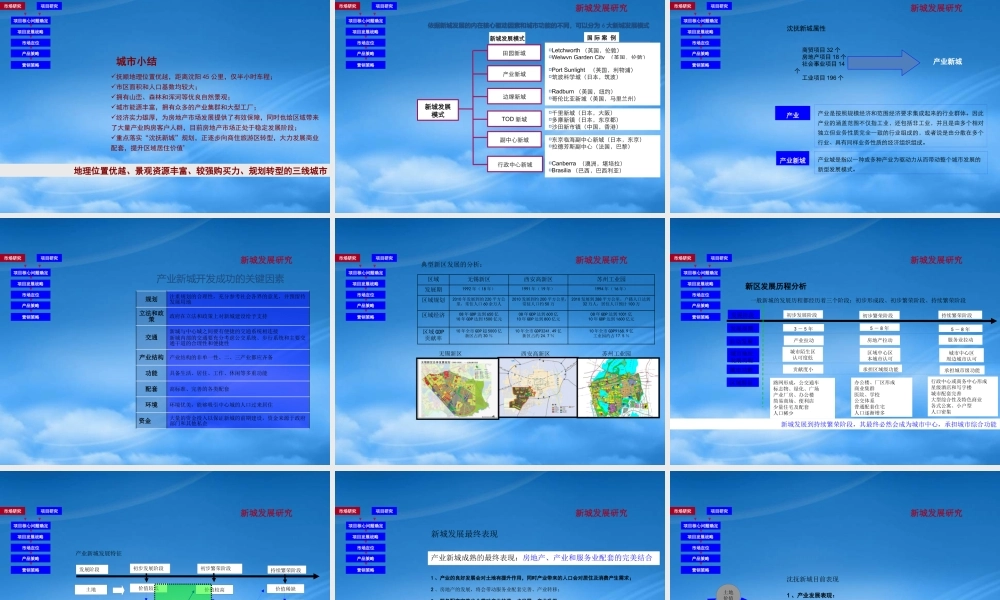Click the 行政中心新城 box
Screen dimensions: 1000x600
point(514,164)
